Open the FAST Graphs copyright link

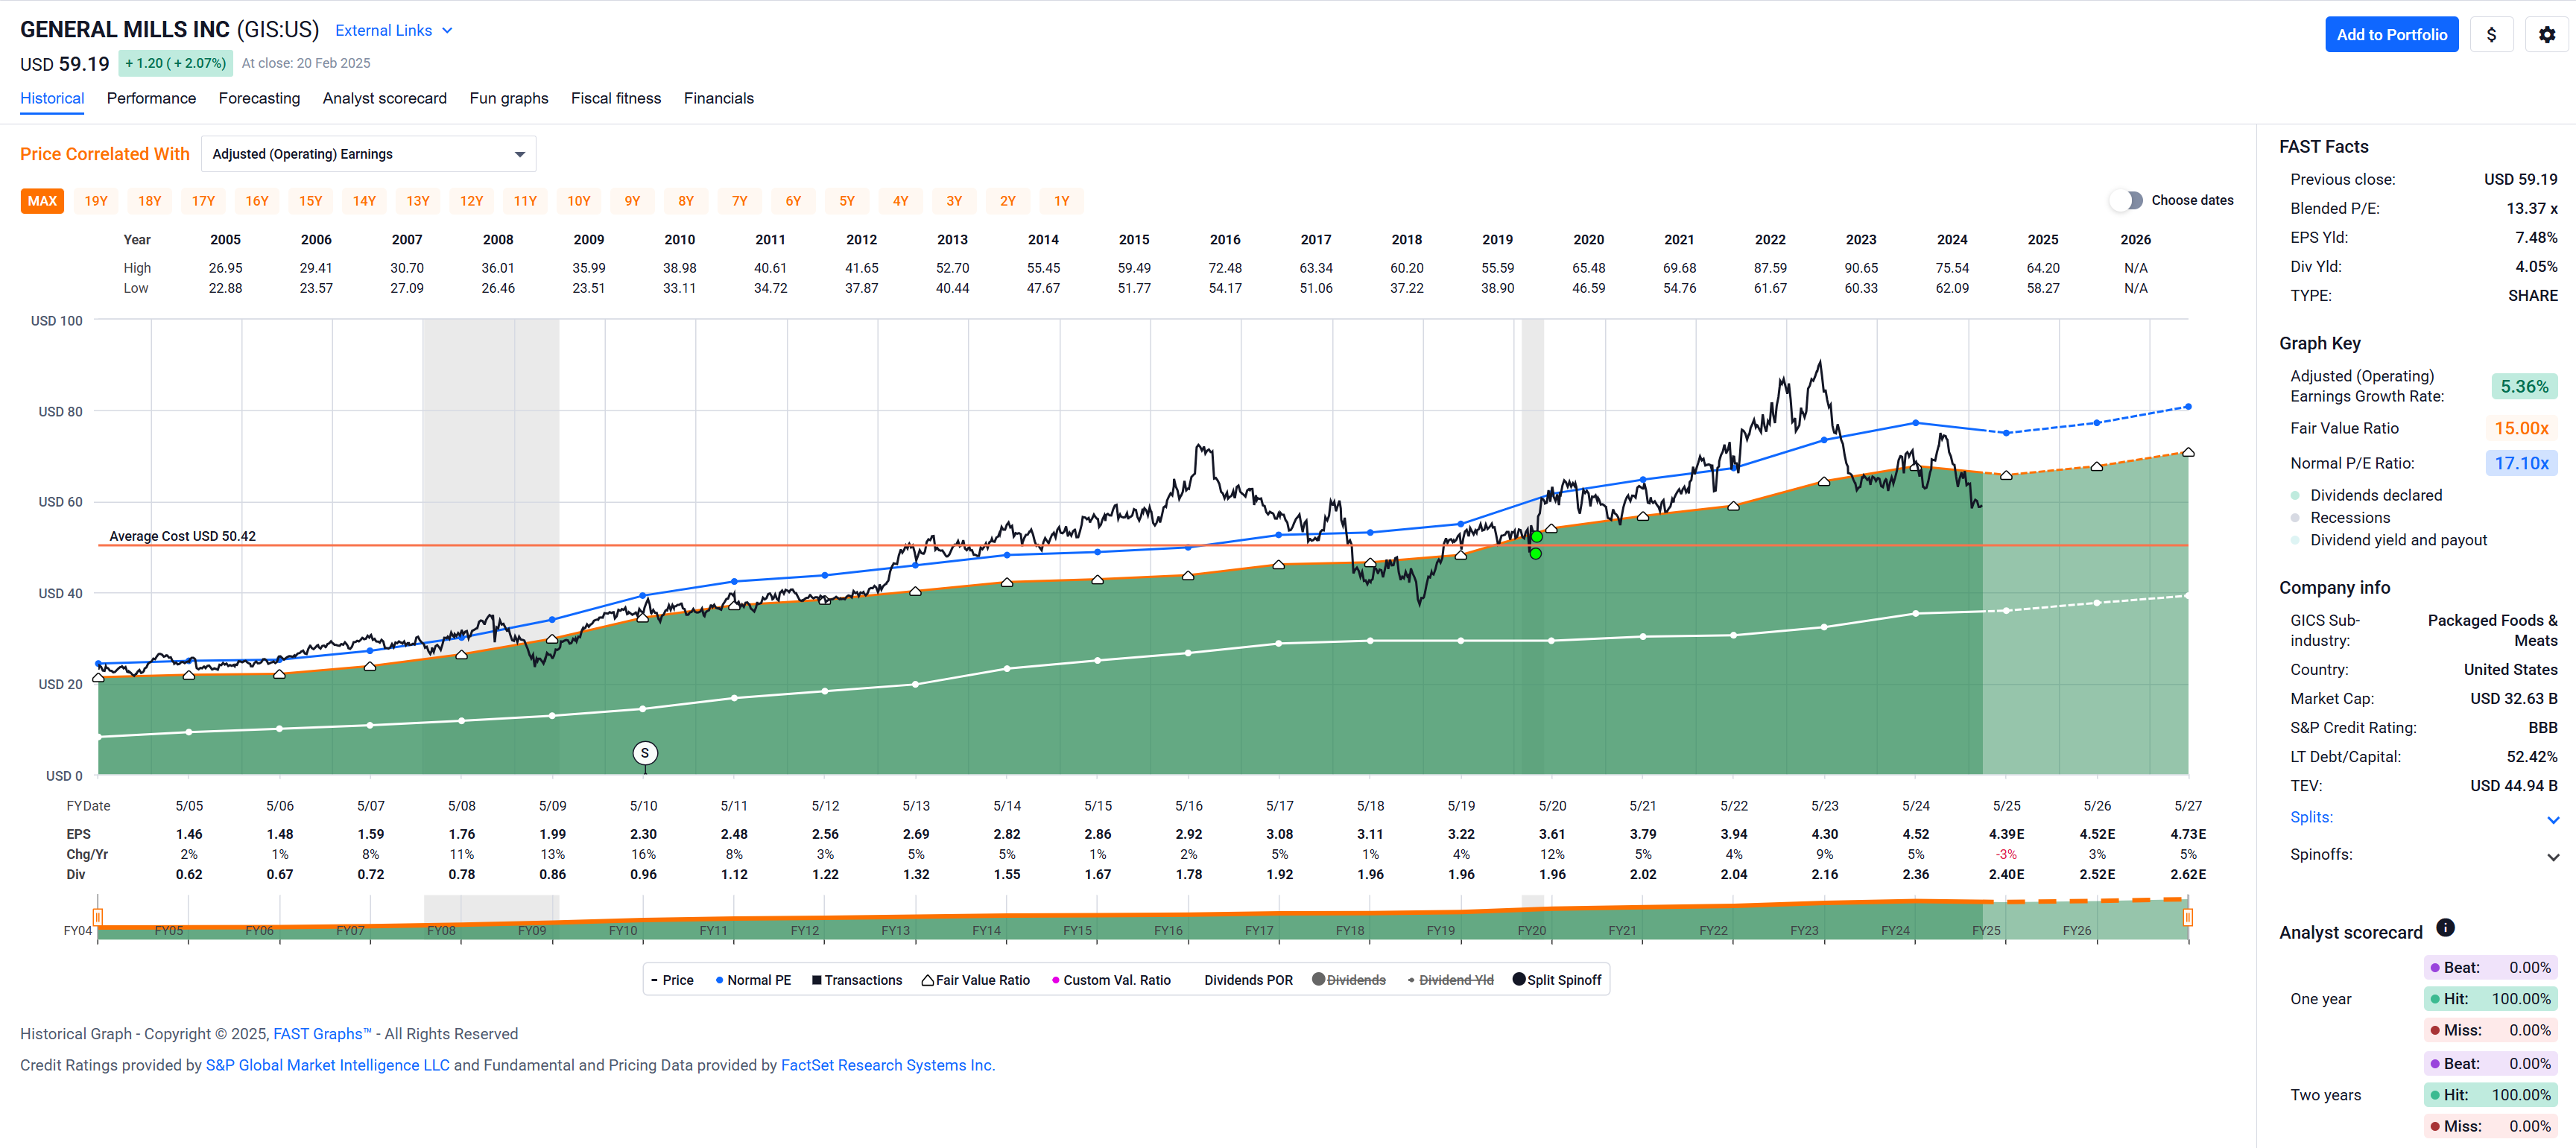coord(322,1034)
